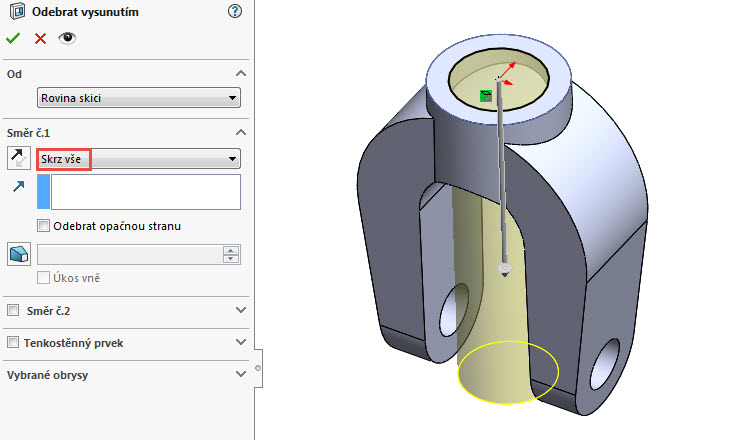Click the green sketch icon on model
Screen dimensions: 750x440
tap(486, 96)
